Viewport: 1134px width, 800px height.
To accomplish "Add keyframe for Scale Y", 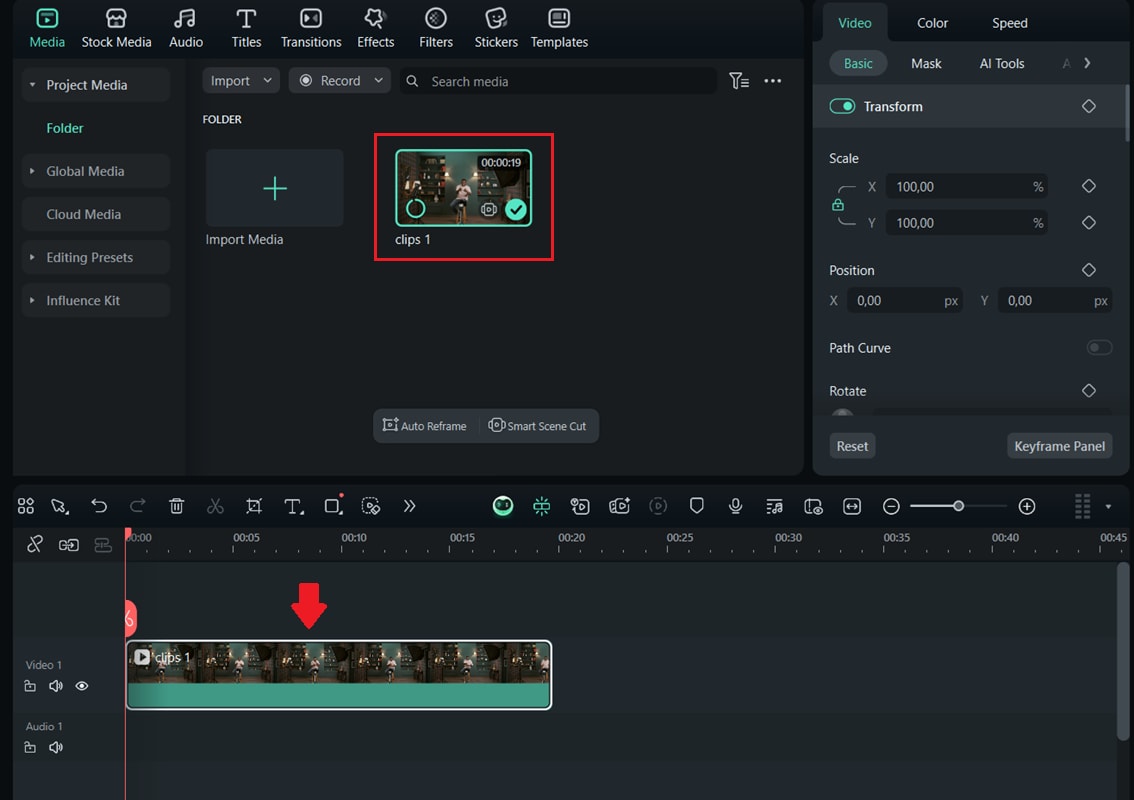I will [1088, 223].
